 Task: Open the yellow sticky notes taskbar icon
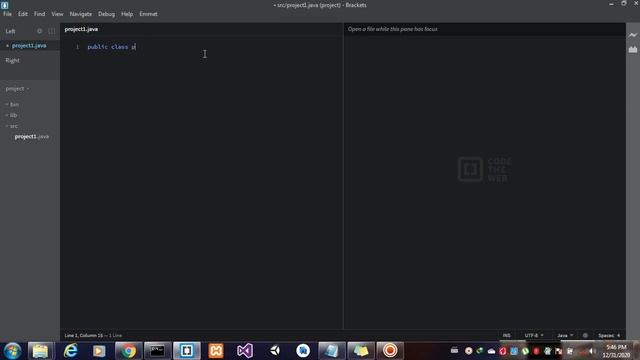(x=361, y=351)
